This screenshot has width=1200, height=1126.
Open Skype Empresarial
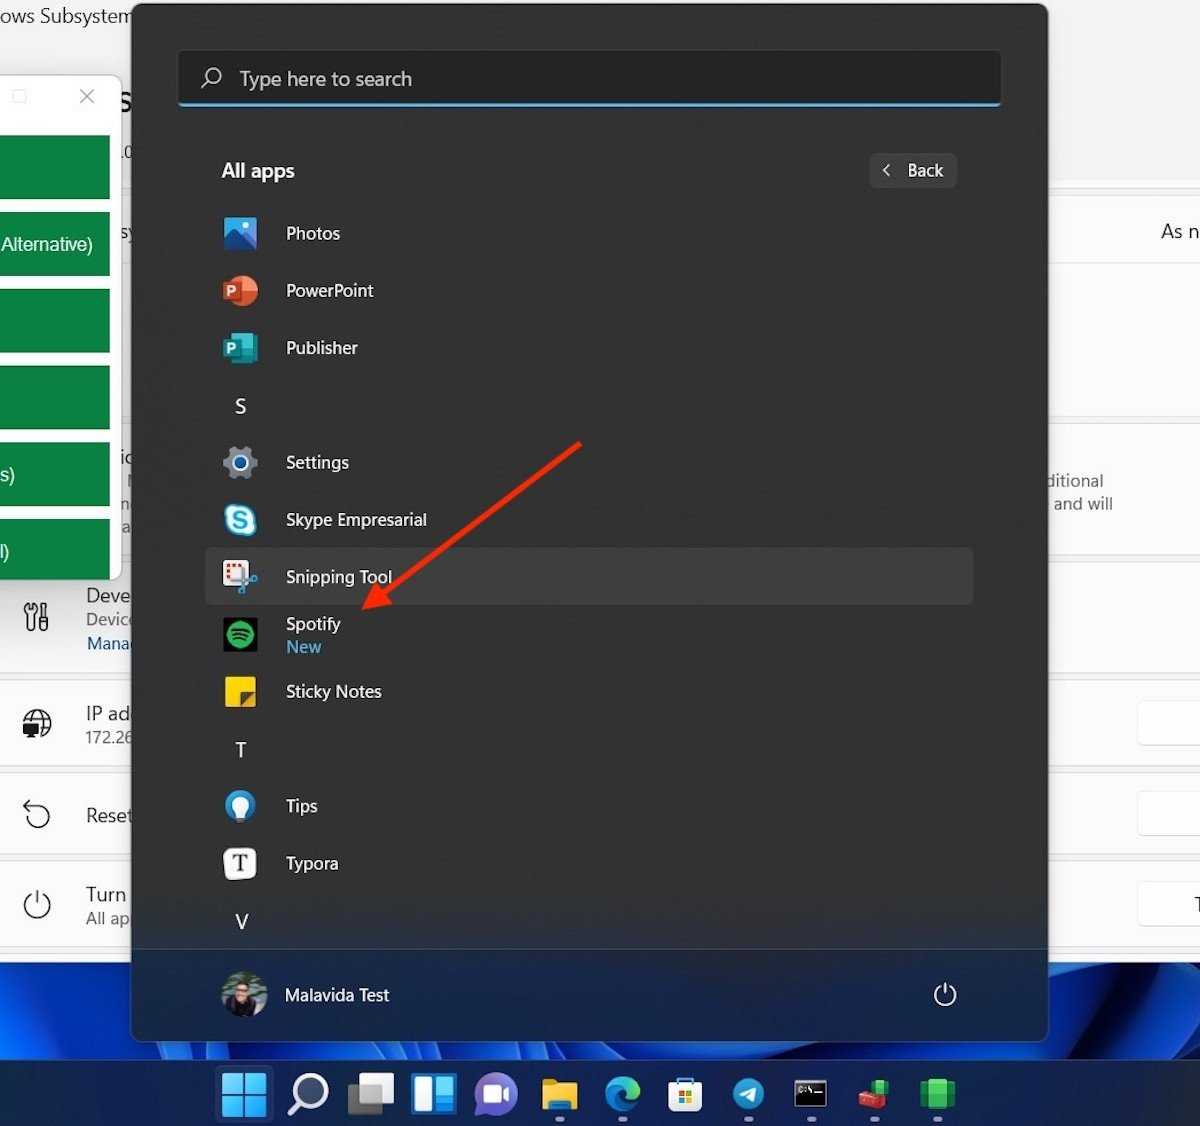pos(355,520)
